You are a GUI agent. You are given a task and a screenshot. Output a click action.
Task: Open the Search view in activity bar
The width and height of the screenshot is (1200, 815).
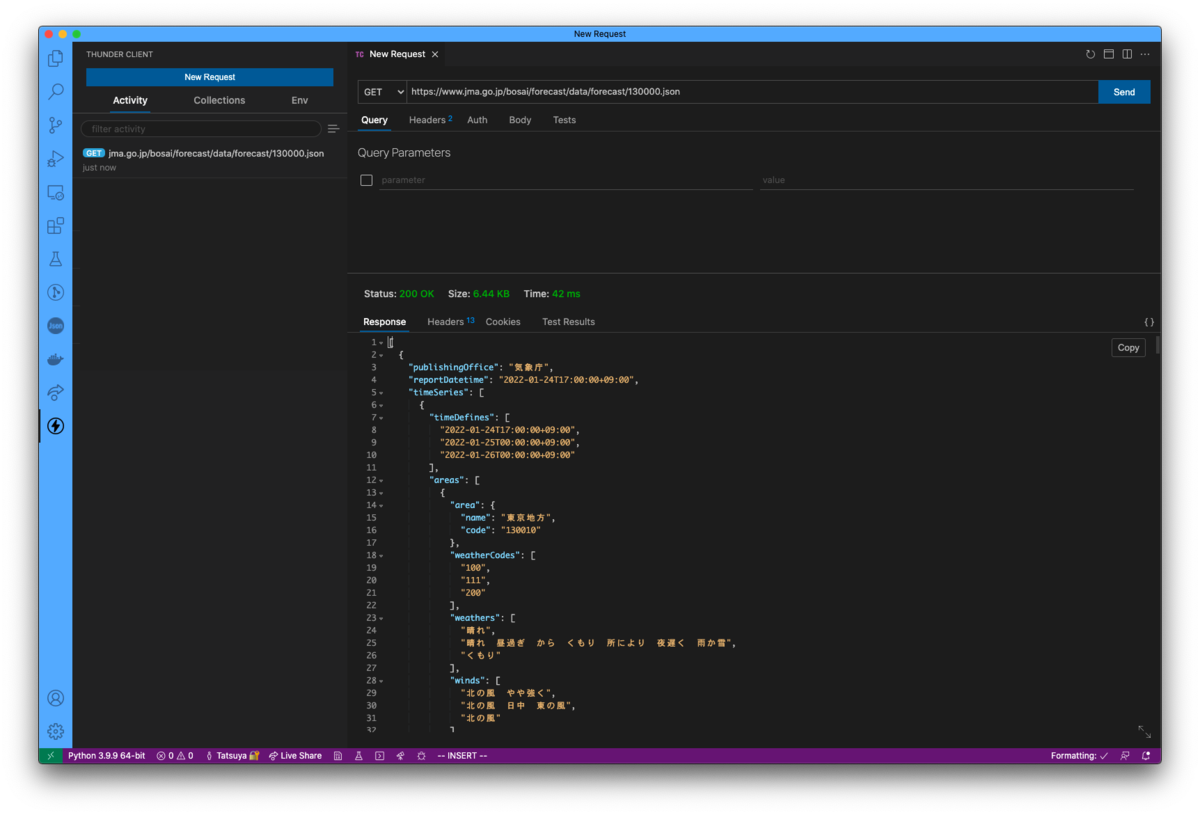pos(56,92)
